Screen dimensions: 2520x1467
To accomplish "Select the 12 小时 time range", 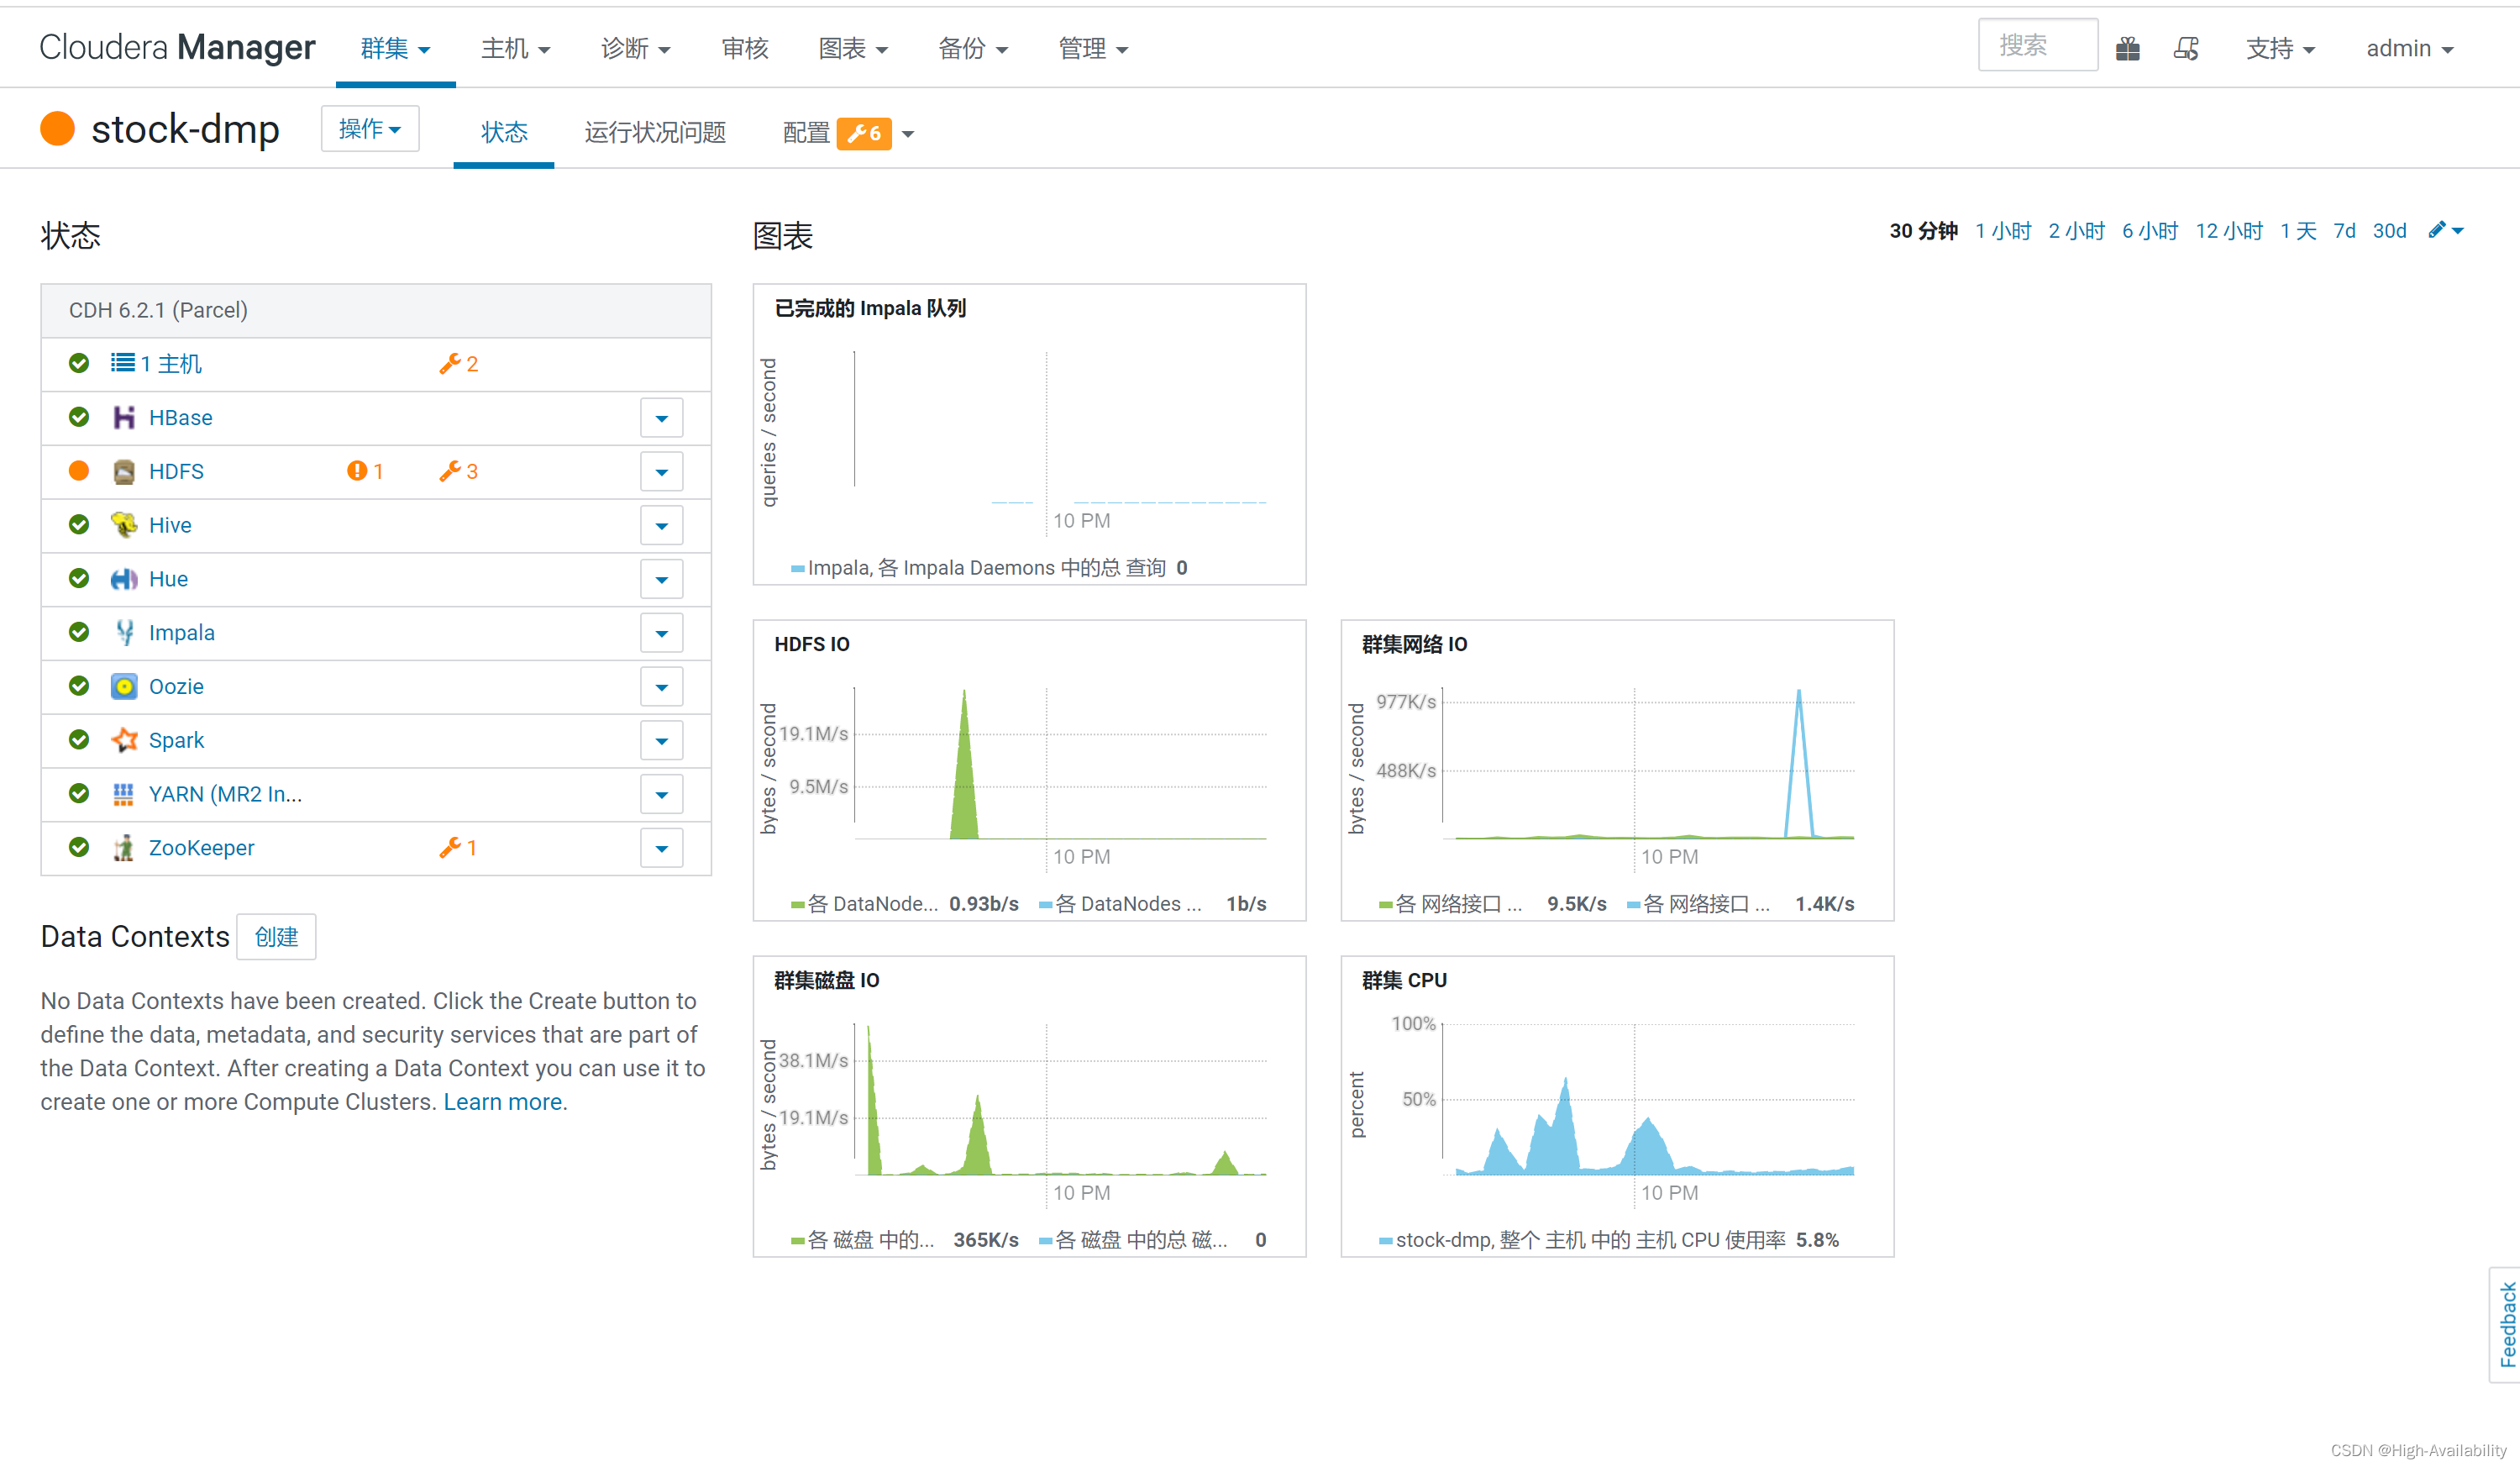I will coord(2228,231).
